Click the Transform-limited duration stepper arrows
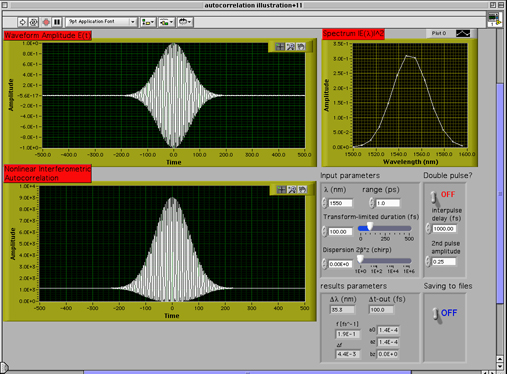 (324, 231)
